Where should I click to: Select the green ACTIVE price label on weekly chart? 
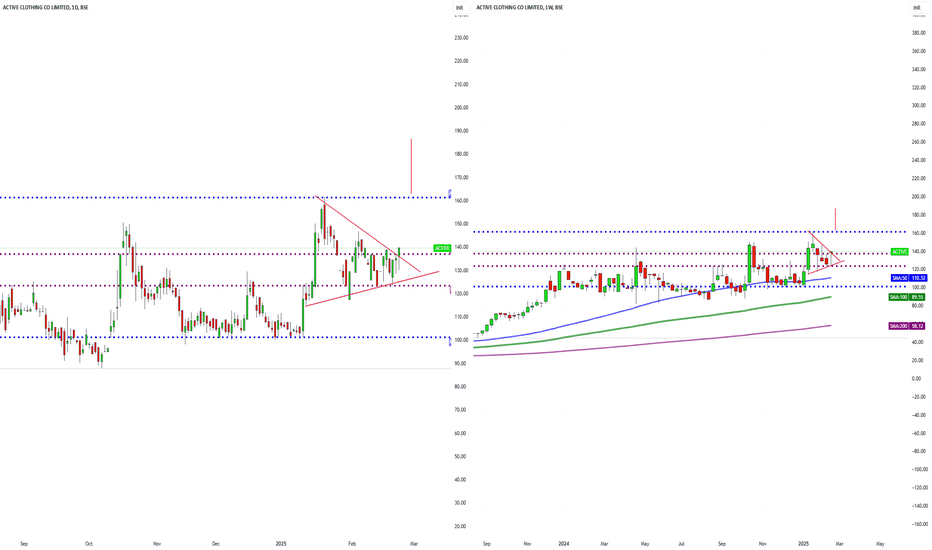[899, 252]
